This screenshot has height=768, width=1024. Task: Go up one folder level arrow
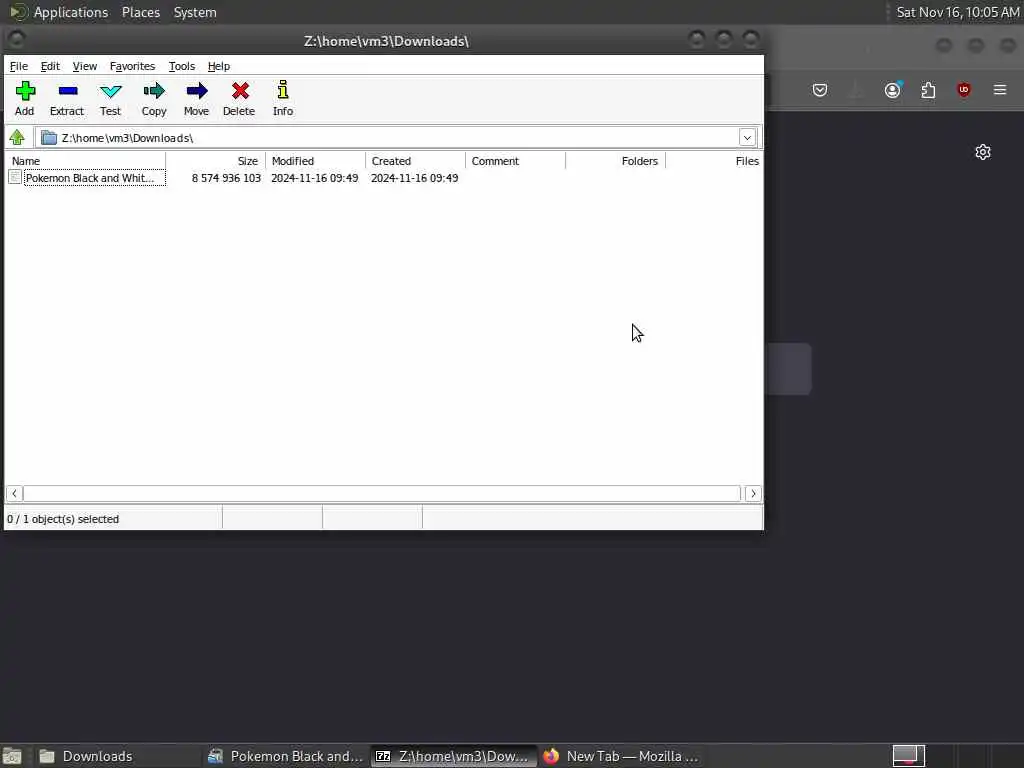tap(17, 137)
